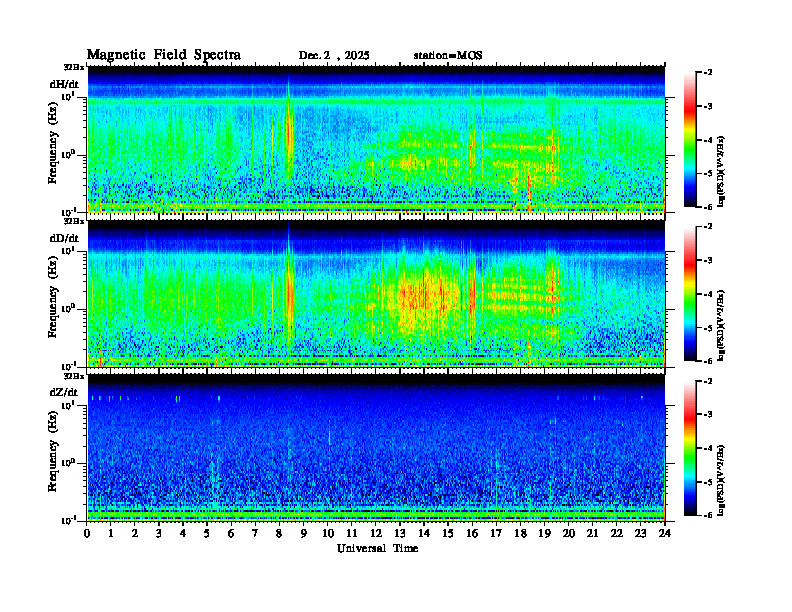Click the 10^1 frequency tick of the dZ/dt panel
Viewport: 792px width, 612px height.
point(68,405)
